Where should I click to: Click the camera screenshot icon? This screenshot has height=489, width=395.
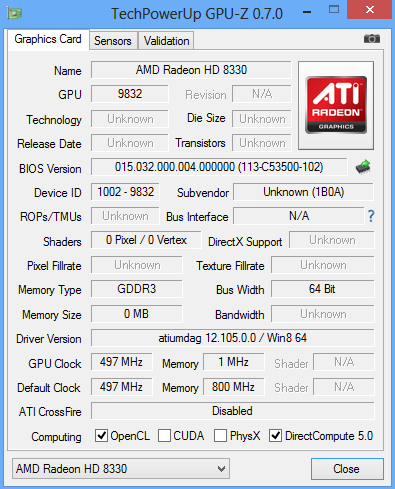(372, 39)
